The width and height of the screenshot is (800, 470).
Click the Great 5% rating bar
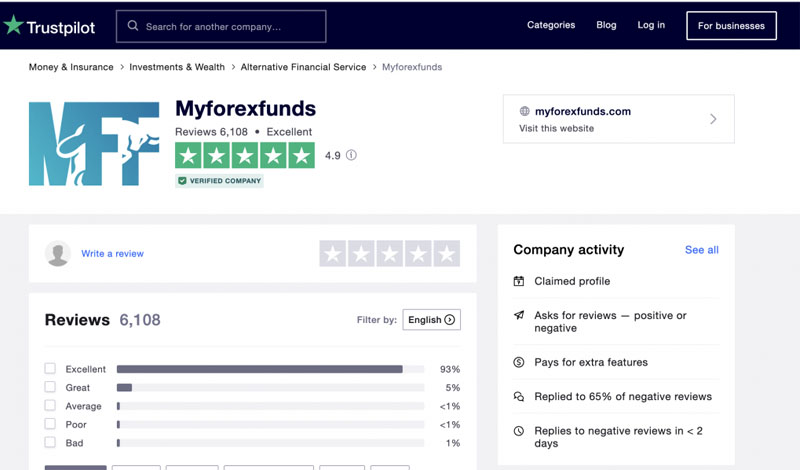point(270,387)
